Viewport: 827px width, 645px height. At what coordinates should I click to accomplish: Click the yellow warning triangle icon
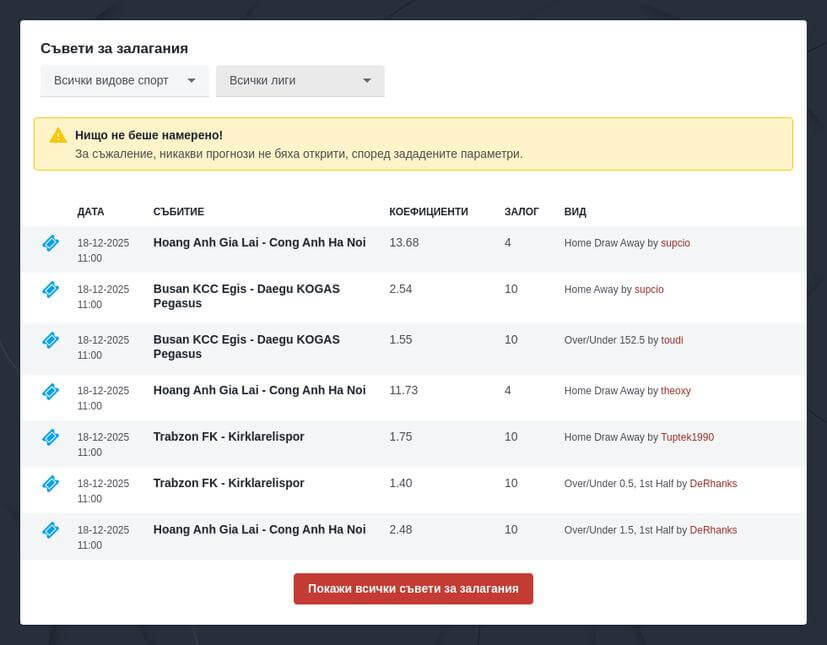pyautogui.click(x=58, y=135)
